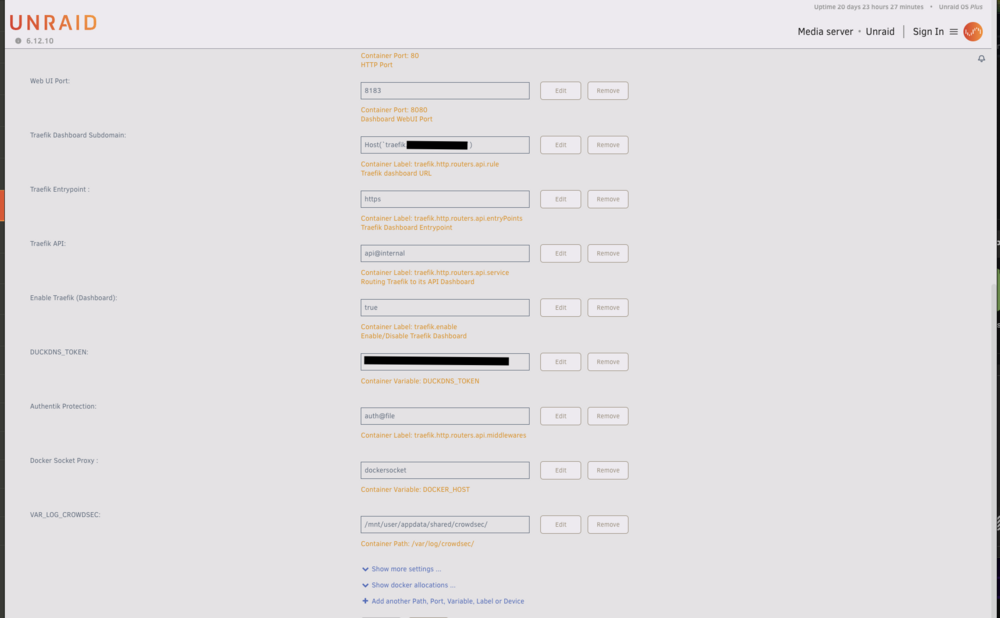Screen dimensions: 1000x618
Task: Click the 'HTTP Port' description
Action: [377, 64]
